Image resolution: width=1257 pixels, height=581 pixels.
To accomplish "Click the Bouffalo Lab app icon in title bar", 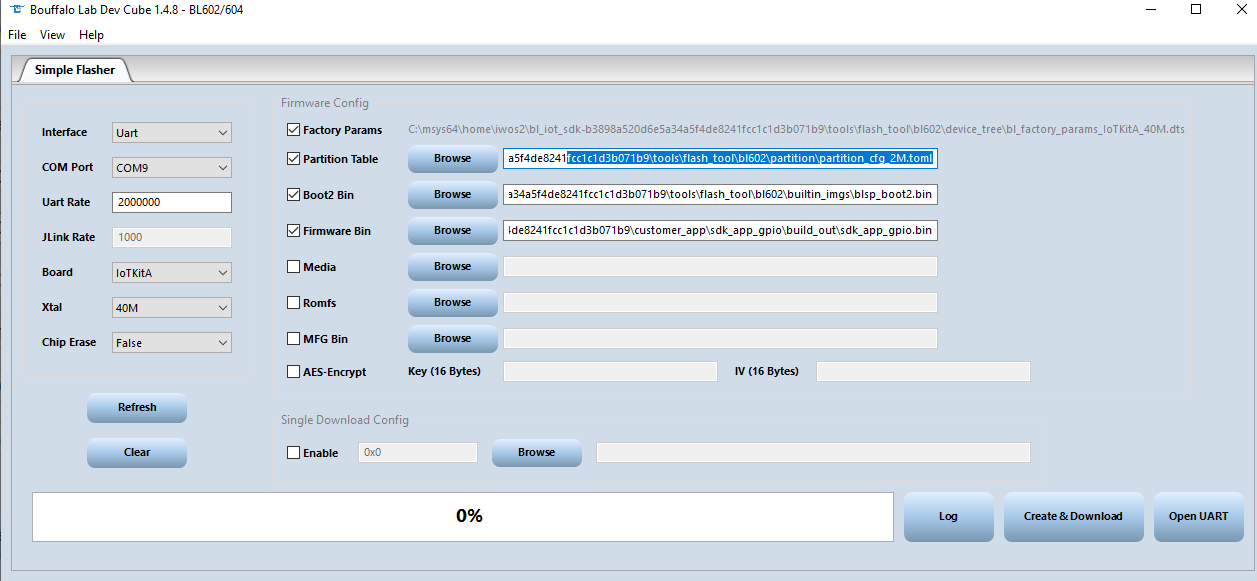I will pyautogui.click(x=17, y=9).
